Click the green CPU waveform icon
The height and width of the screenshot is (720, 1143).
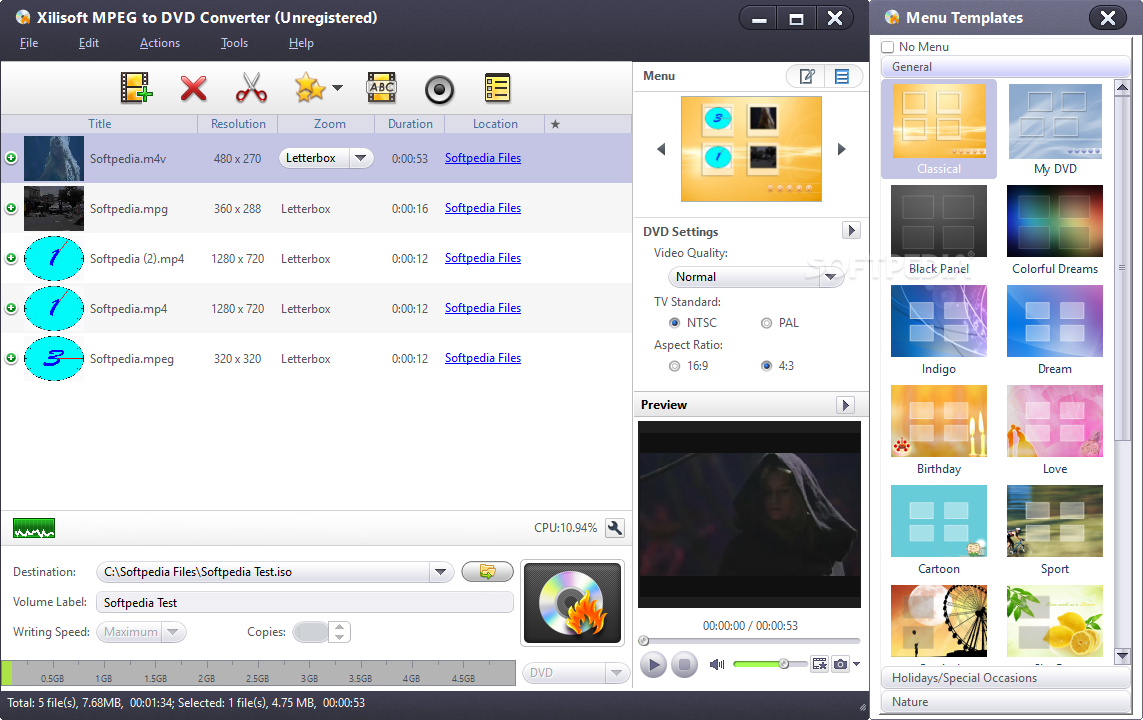click(34, 528)
